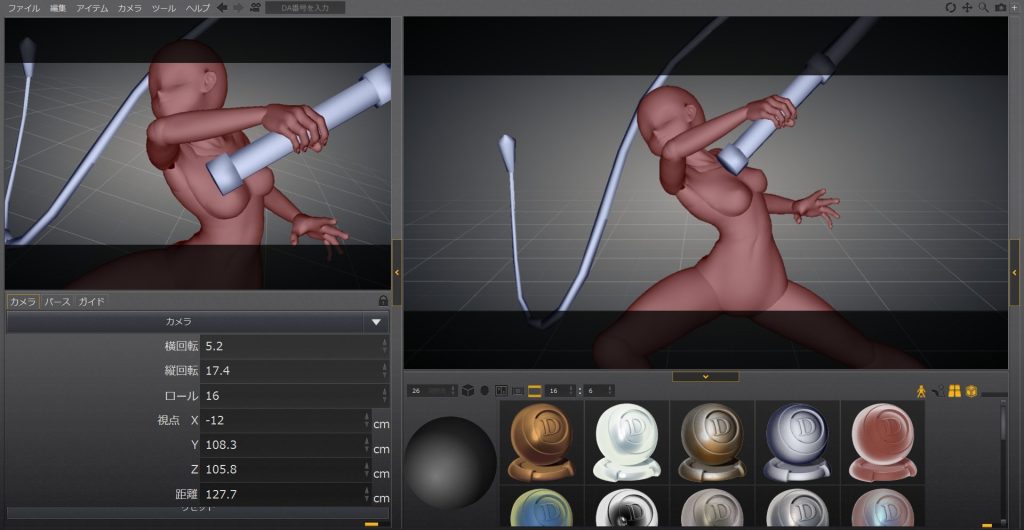Open the ツール menu
This screenshot has height=530, width=1024.
(163, 8)
